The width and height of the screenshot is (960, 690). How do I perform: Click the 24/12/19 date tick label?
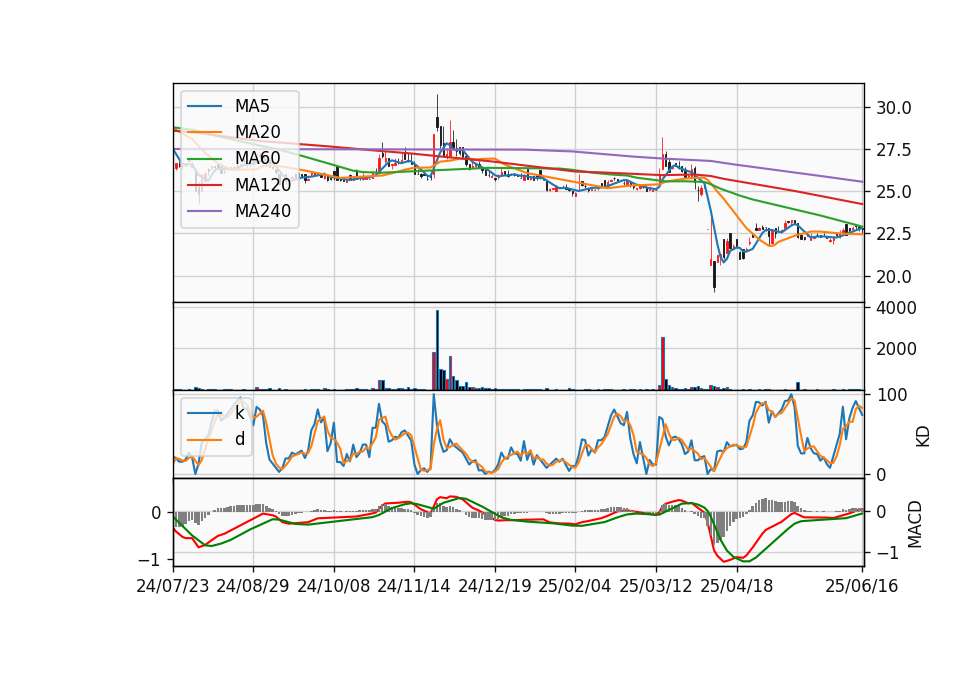495,586
